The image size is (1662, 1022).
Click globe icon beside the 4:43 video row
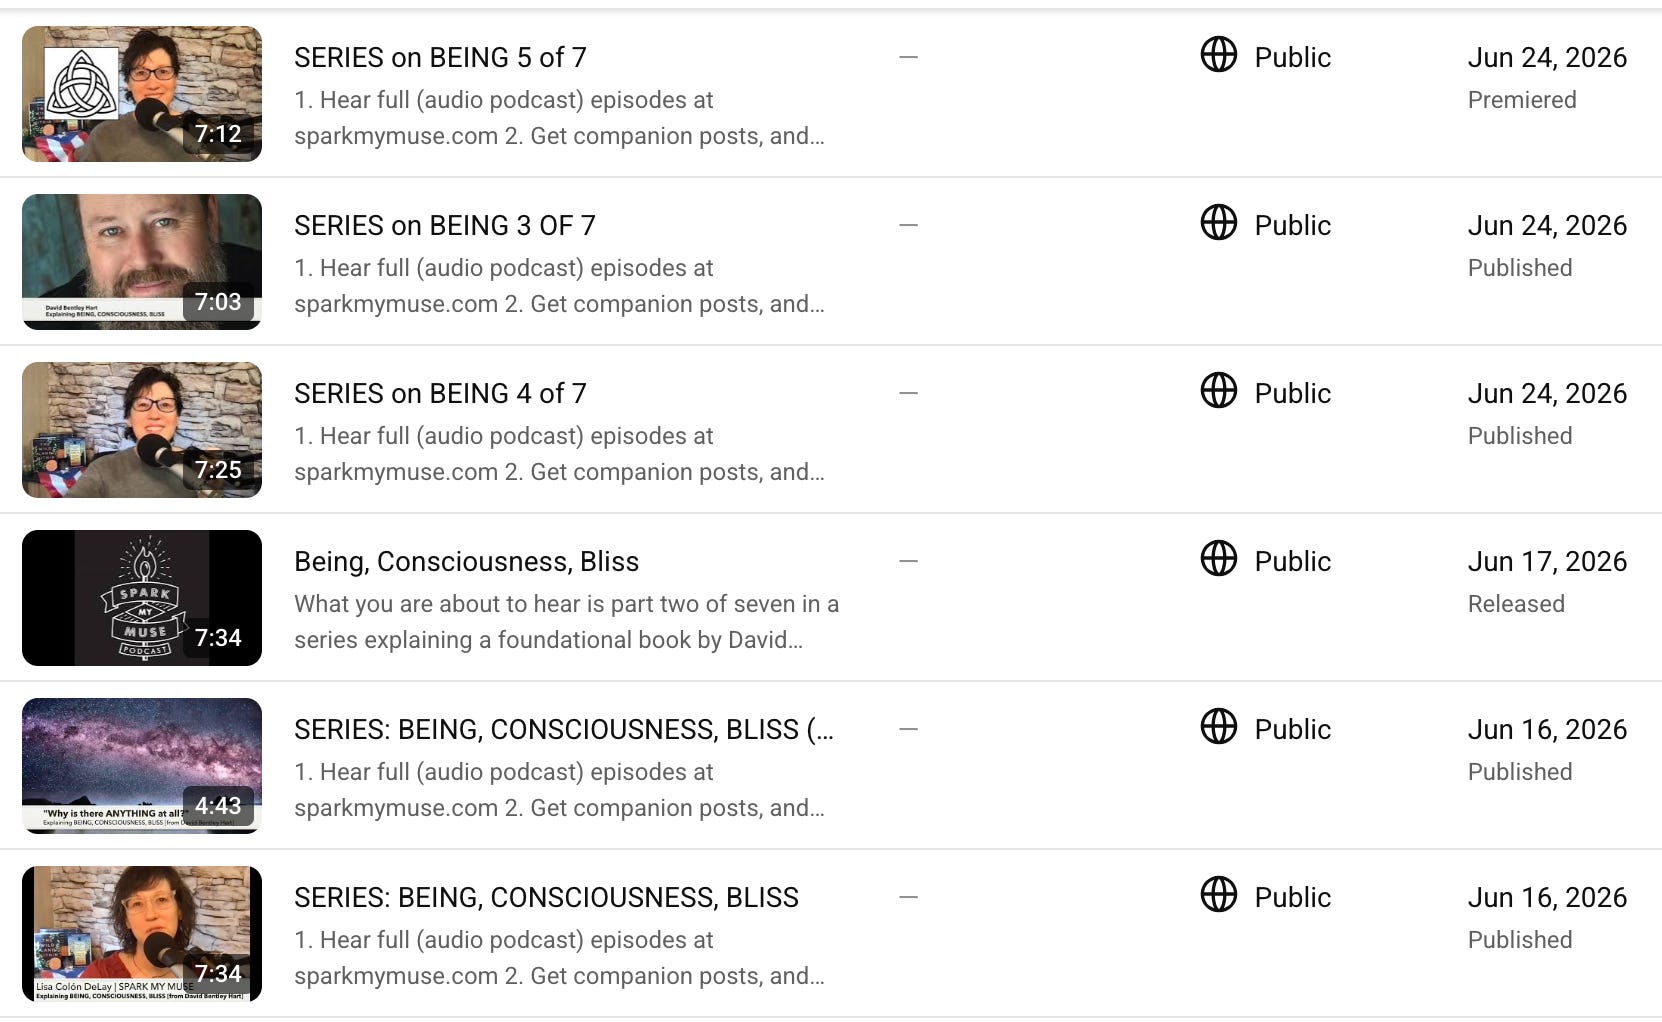pyautogui.click(x=1218, y=727)
